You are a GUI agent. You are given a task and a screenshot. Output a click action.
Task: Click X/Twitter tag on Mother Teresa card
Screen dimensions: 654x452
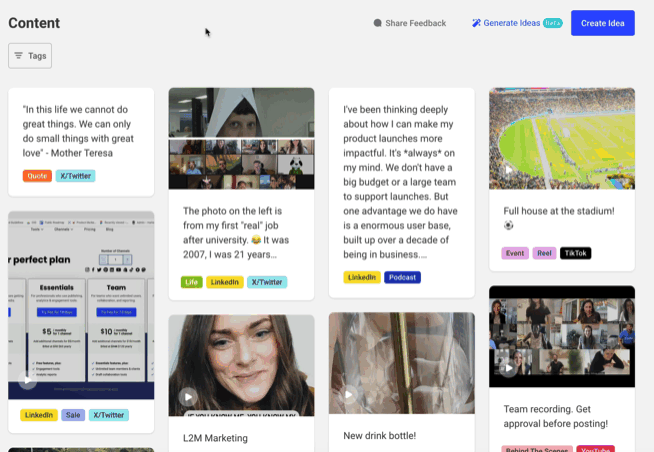click(76, 176)
